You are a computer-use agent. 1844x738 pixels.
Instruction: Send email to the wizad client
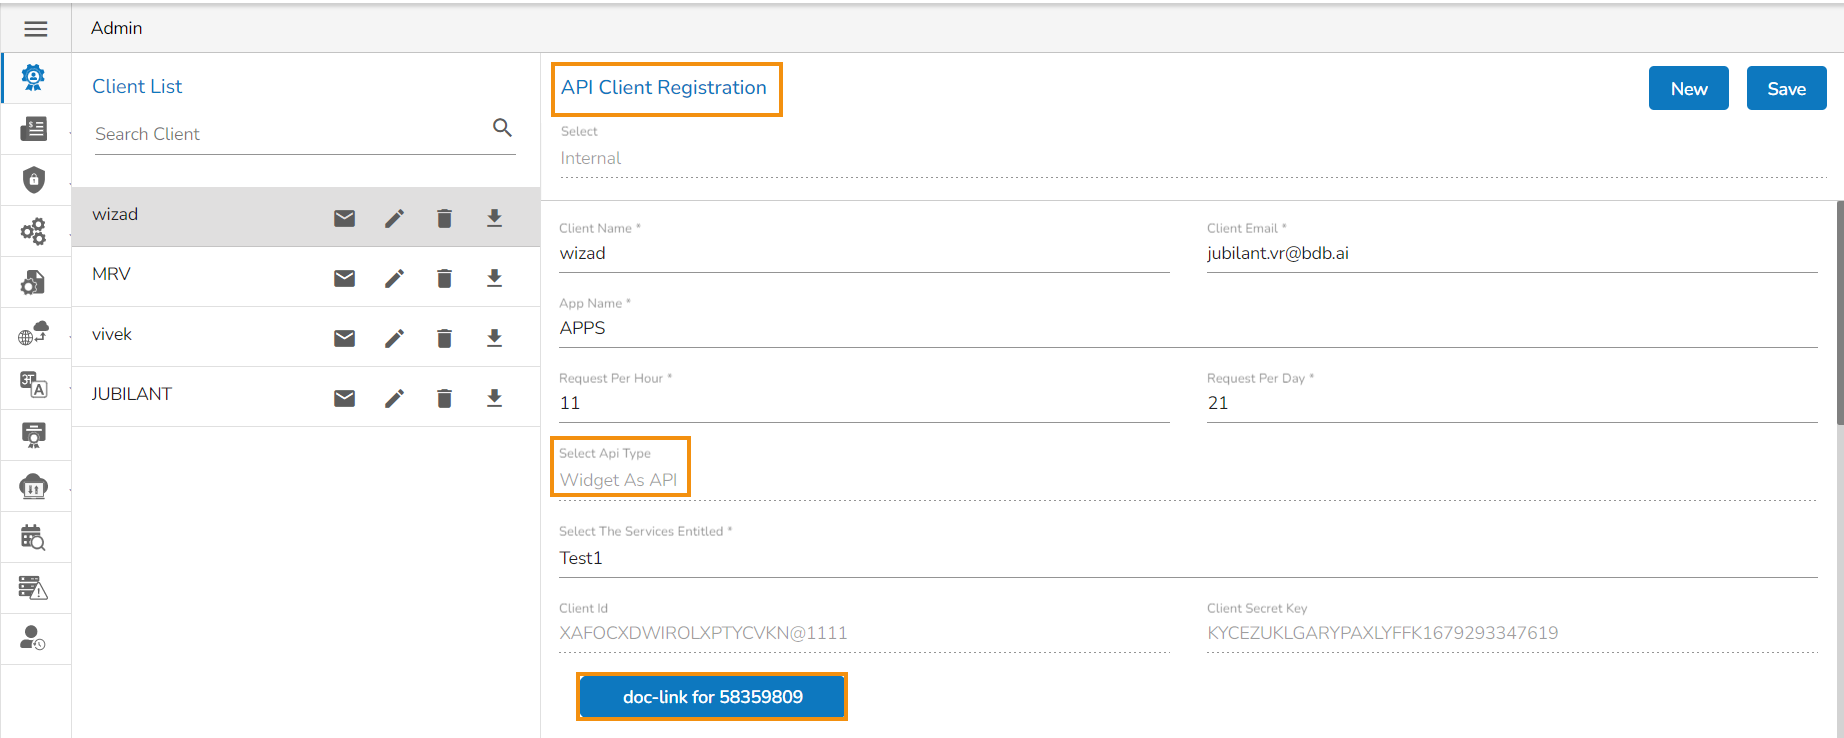tap(344, 218)
